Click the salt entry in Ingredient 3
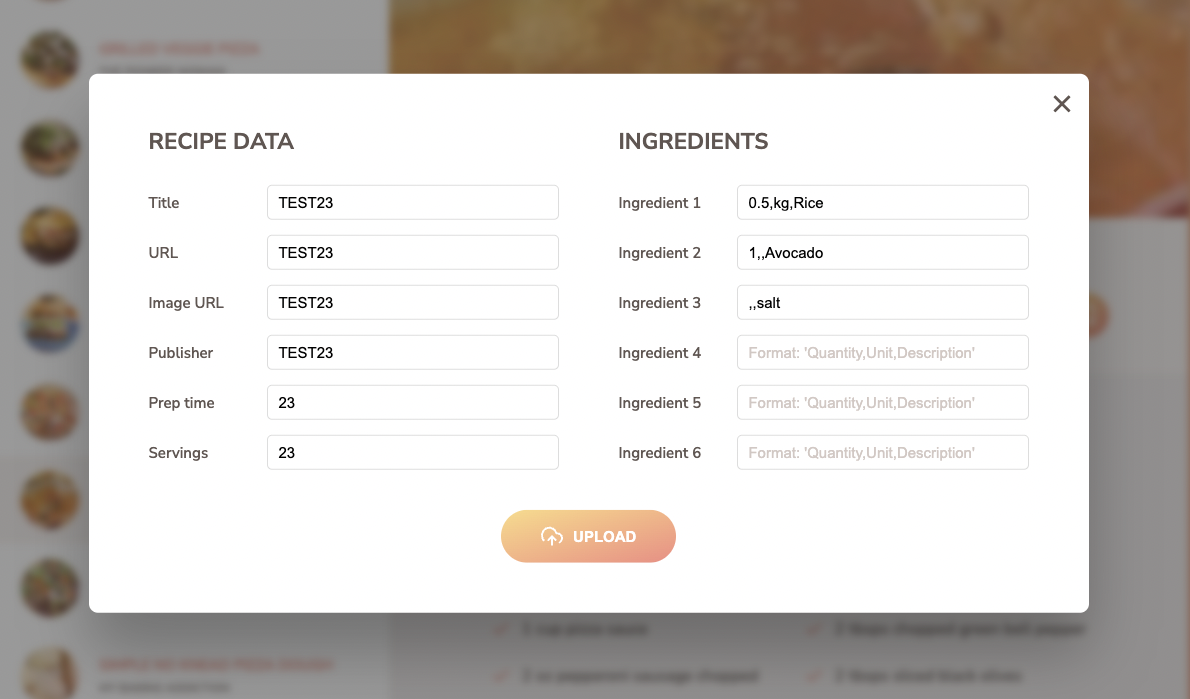 tap(882, 302)
